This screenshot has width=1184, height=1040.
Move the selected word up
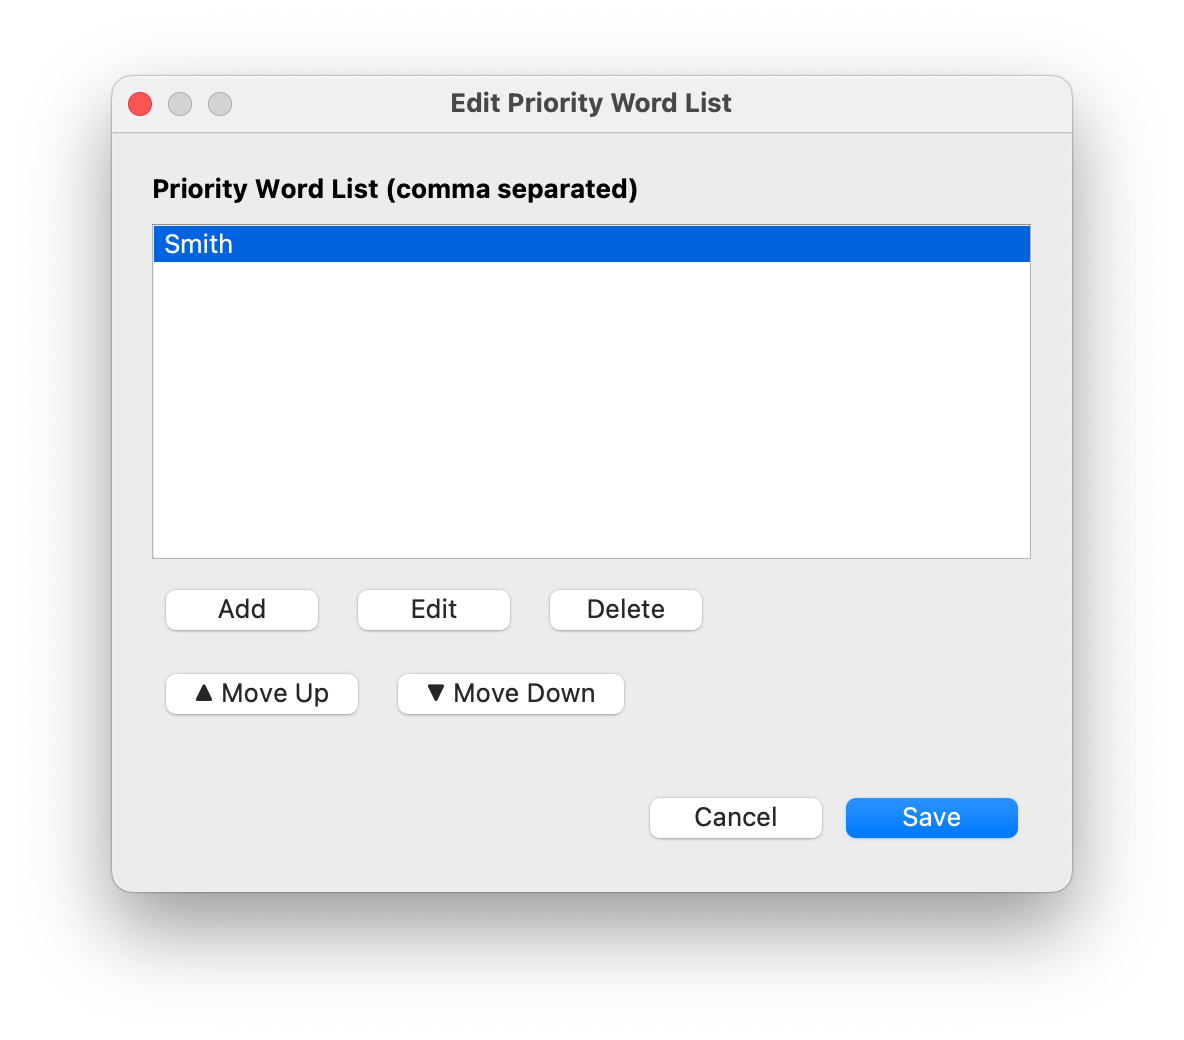[x=261, y=693]
